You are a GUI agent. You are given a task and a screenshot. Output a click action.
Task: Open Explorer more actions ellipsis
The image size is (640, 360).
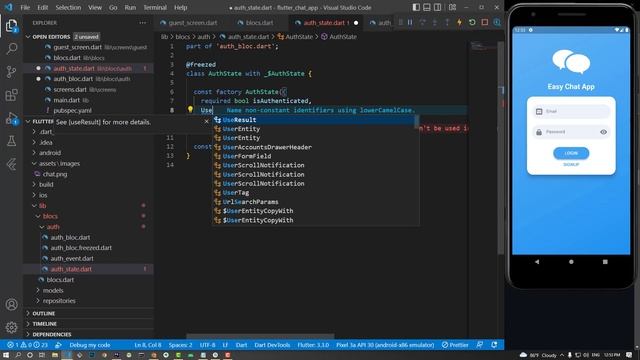coord(142,23)
